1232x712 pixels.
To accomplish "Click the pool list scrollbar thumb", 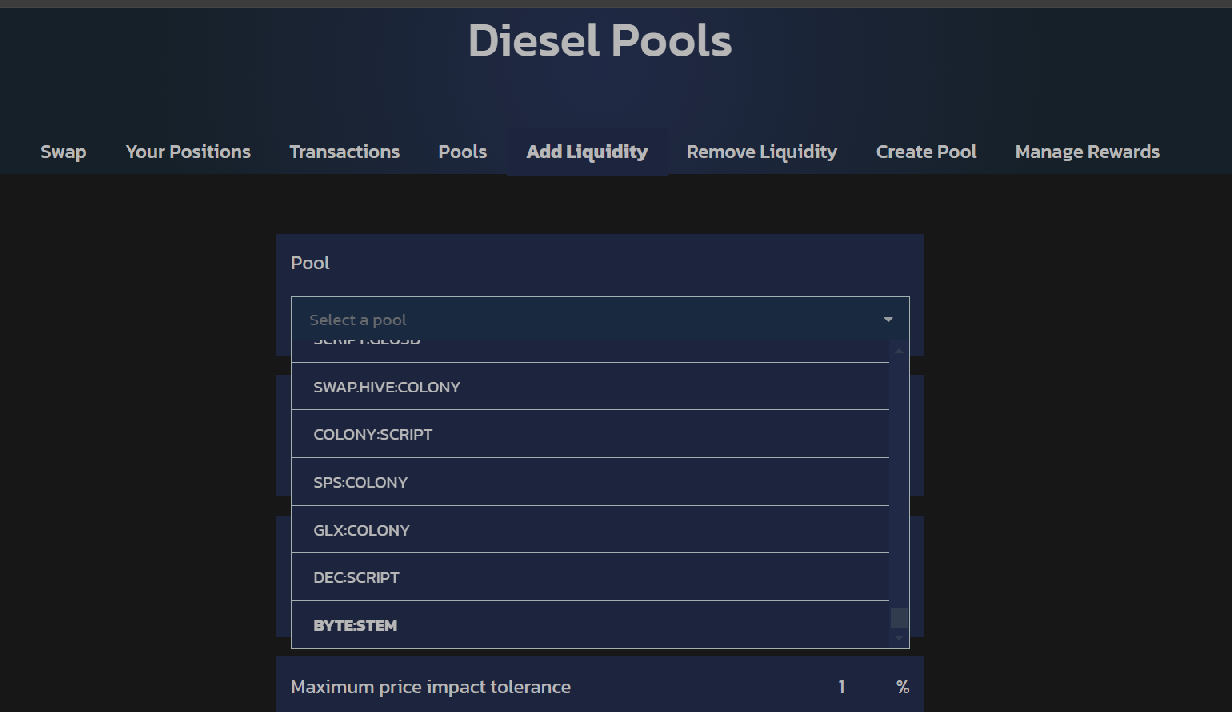I will pyautogui.click(x=899, y=618).
